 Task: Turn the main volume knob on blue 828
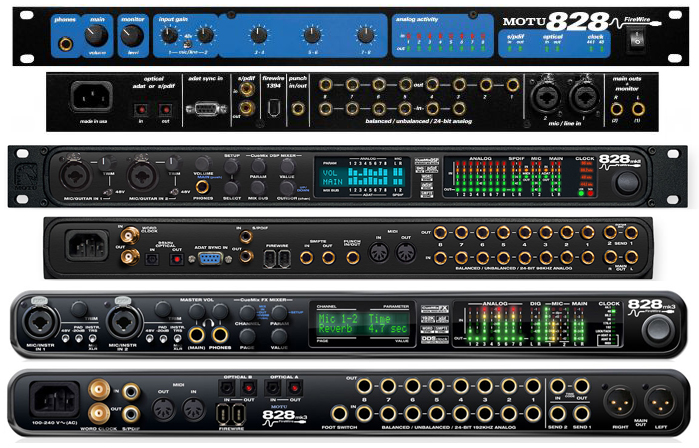(x=96, y=36)
